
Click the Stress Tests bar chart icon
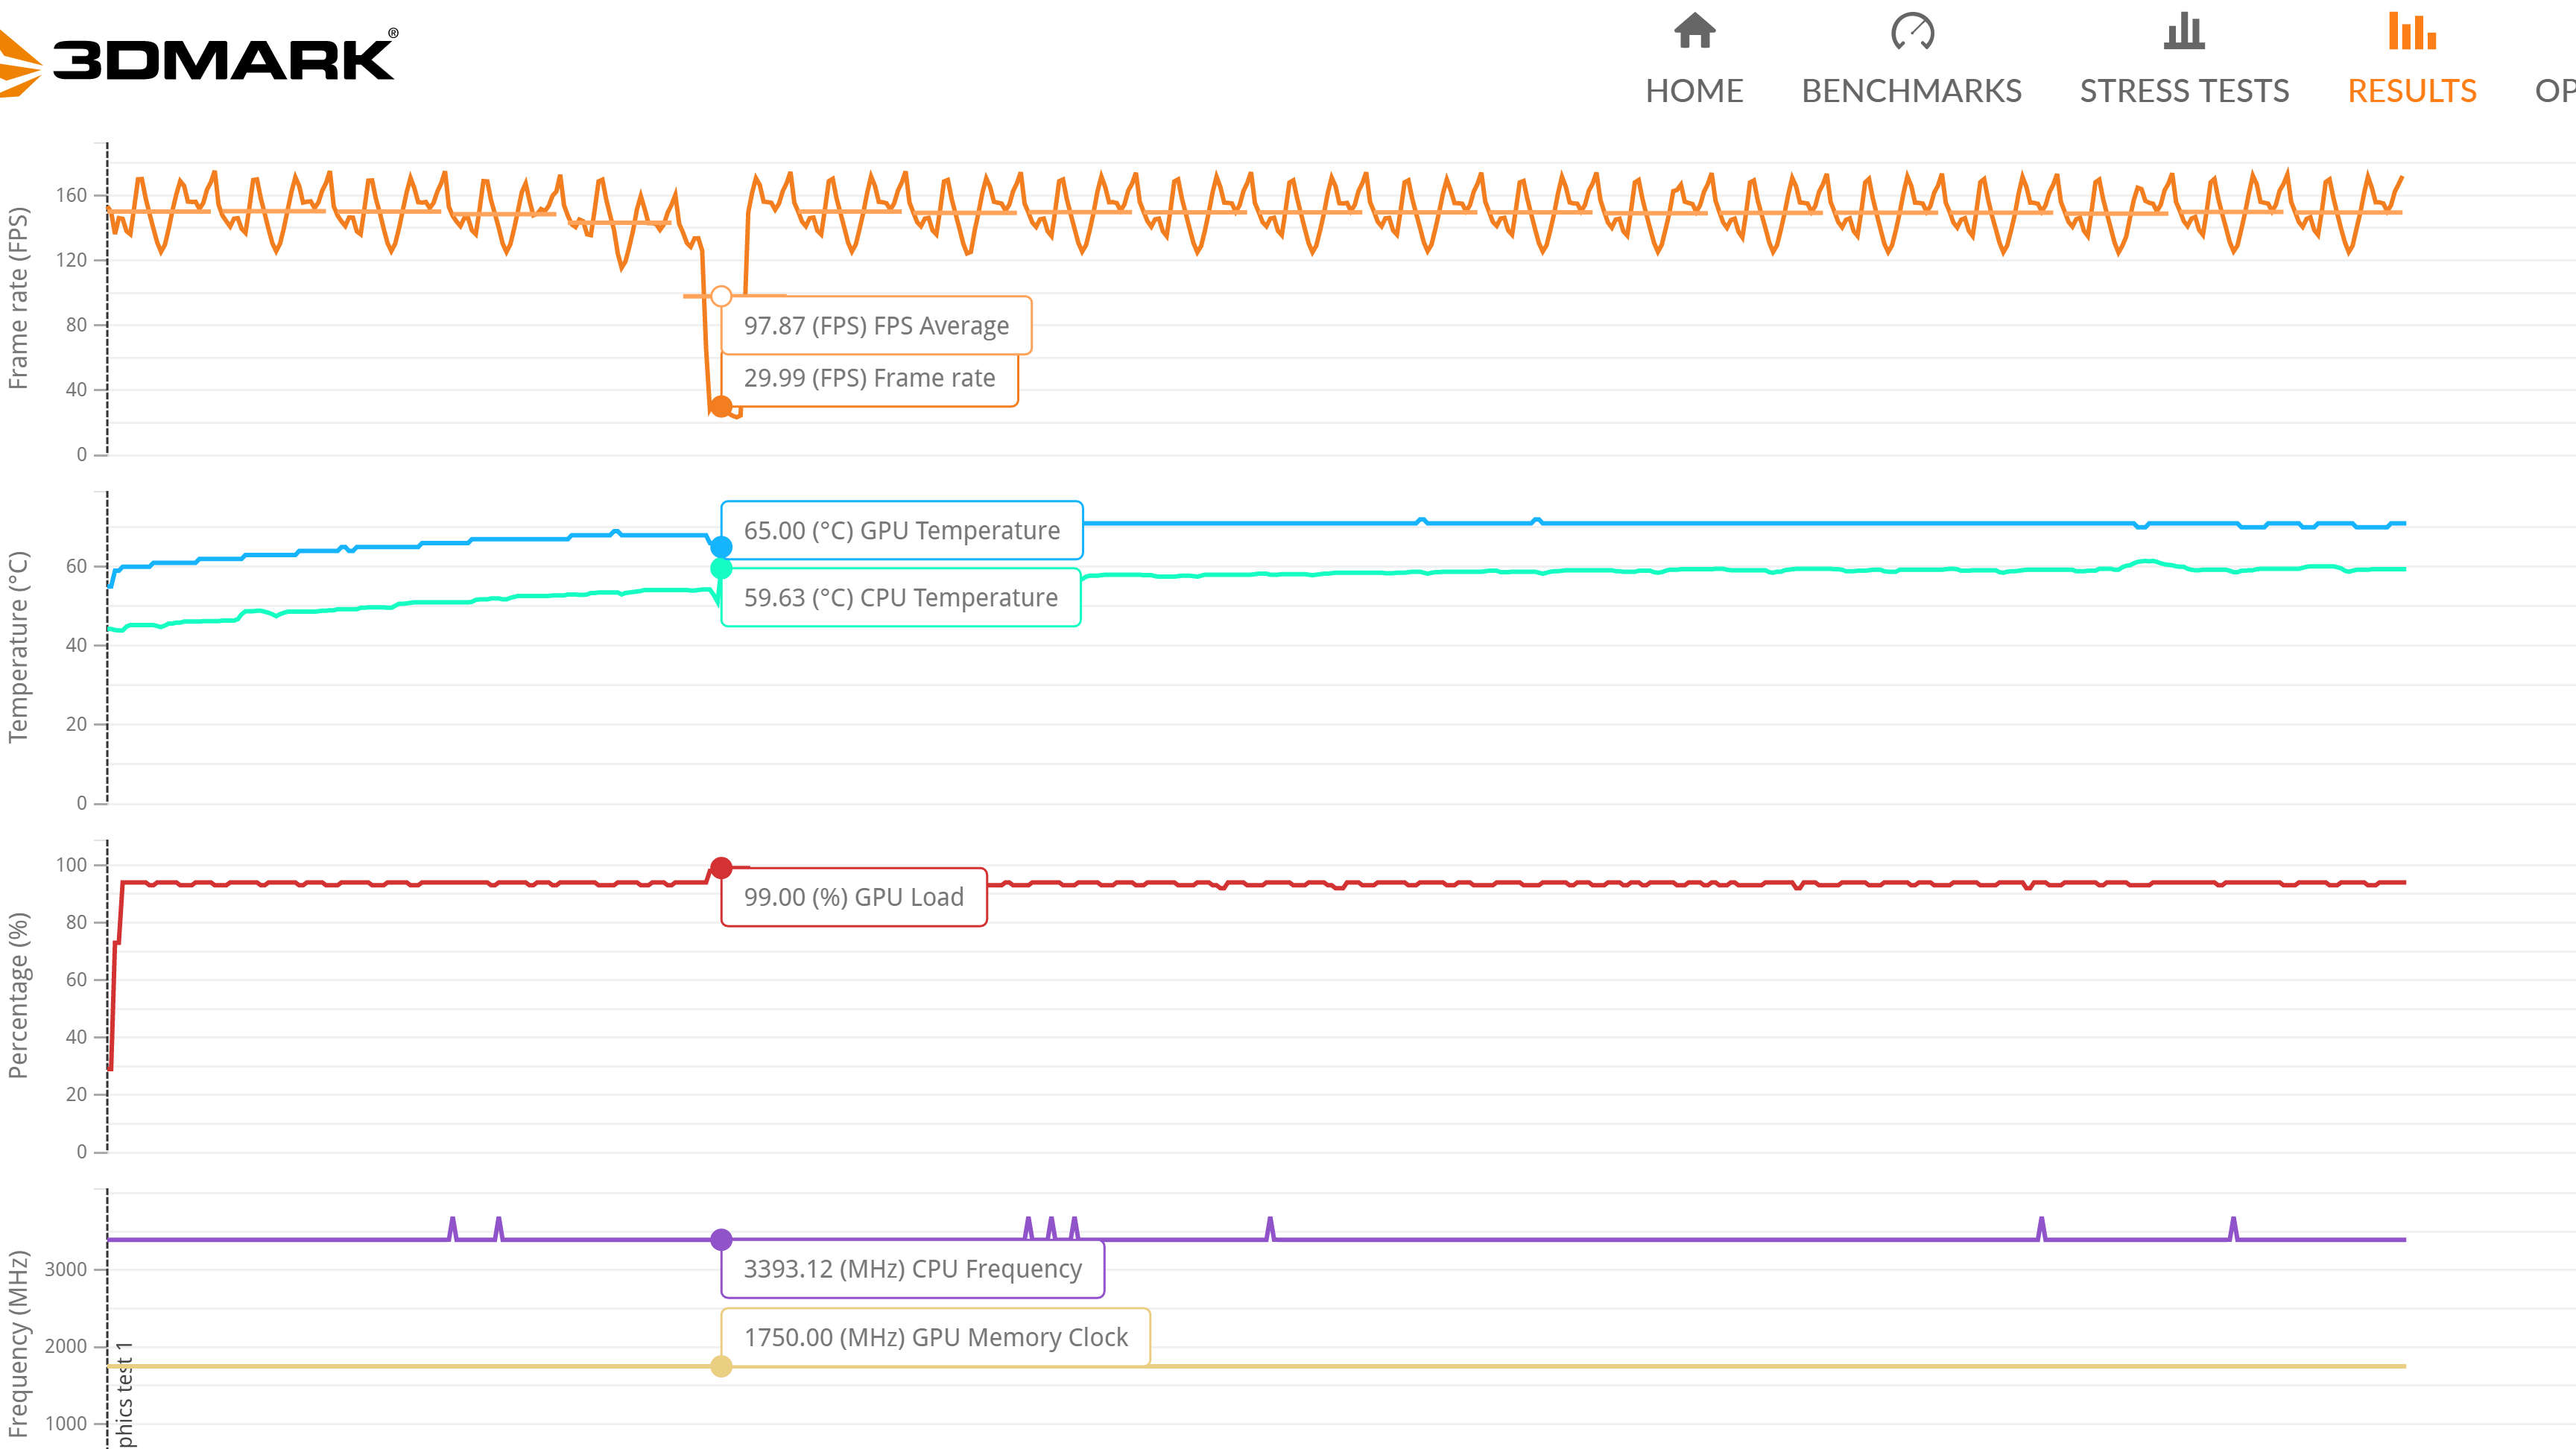coord(2184,31)
